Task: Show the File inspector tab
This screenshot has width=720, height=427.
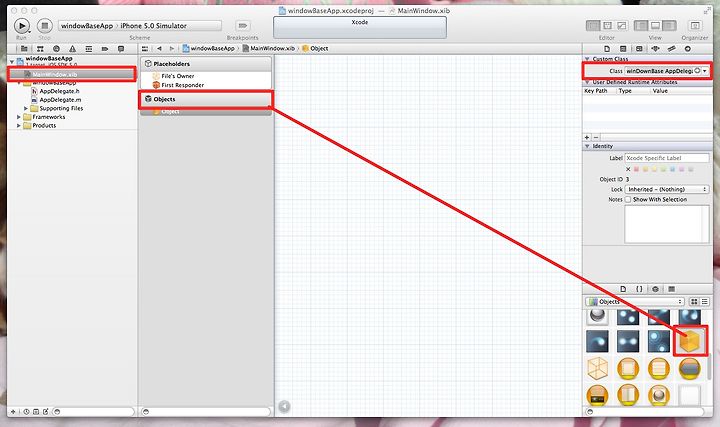Action: 607,49
